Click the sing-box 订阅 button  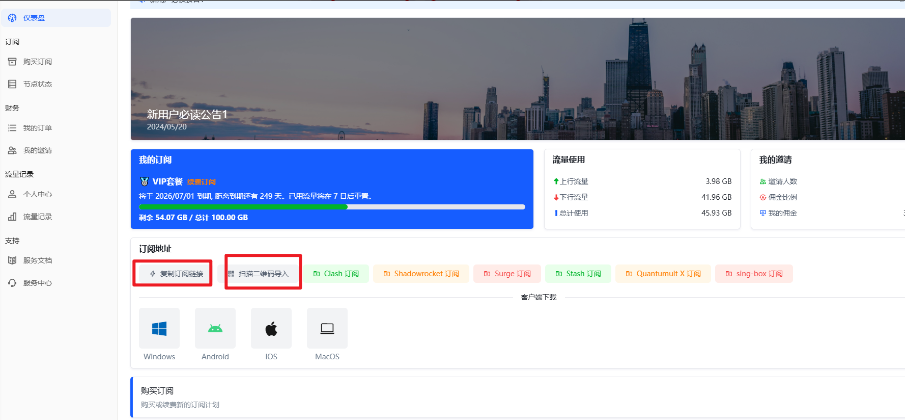754,273
